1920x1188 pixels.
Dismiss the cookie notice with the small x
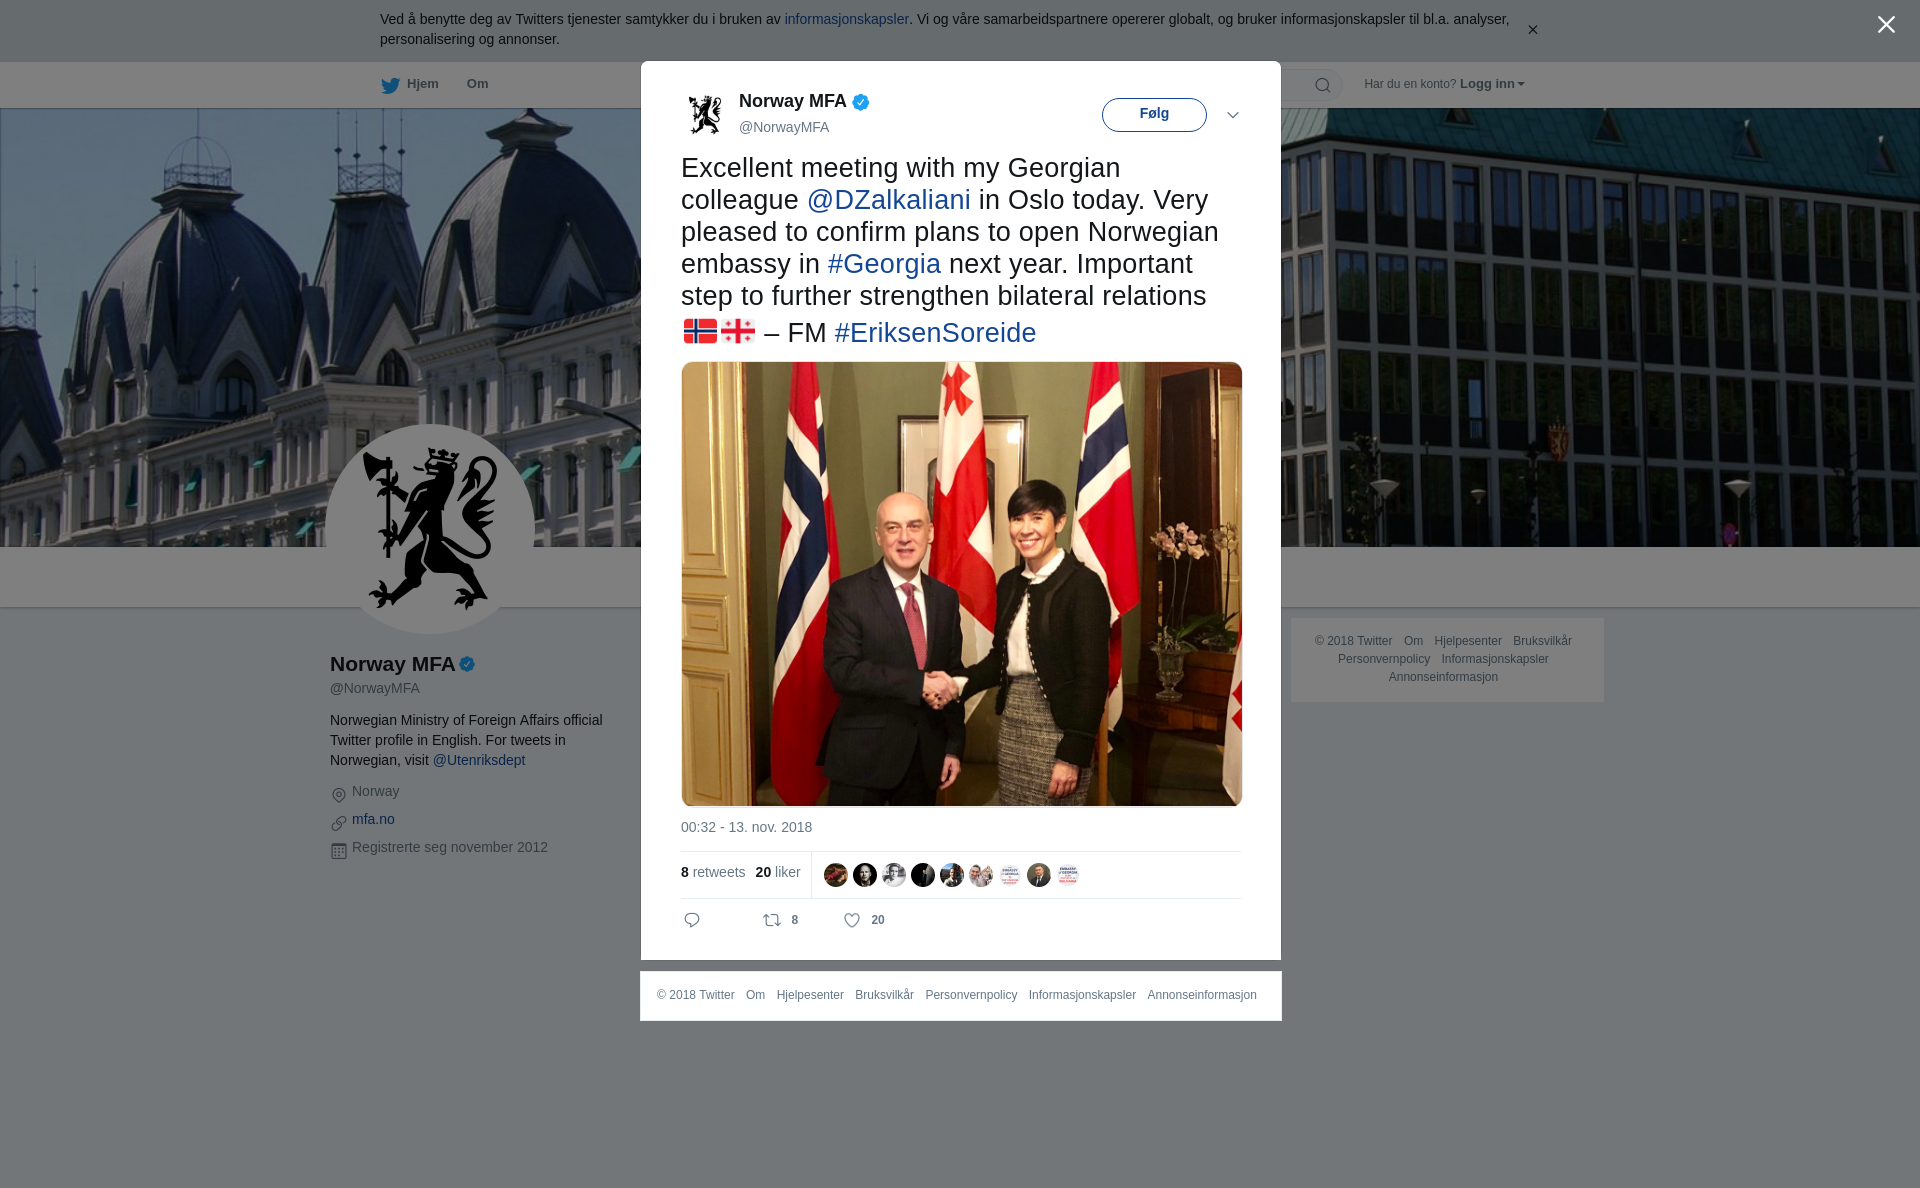(1532, 30)
